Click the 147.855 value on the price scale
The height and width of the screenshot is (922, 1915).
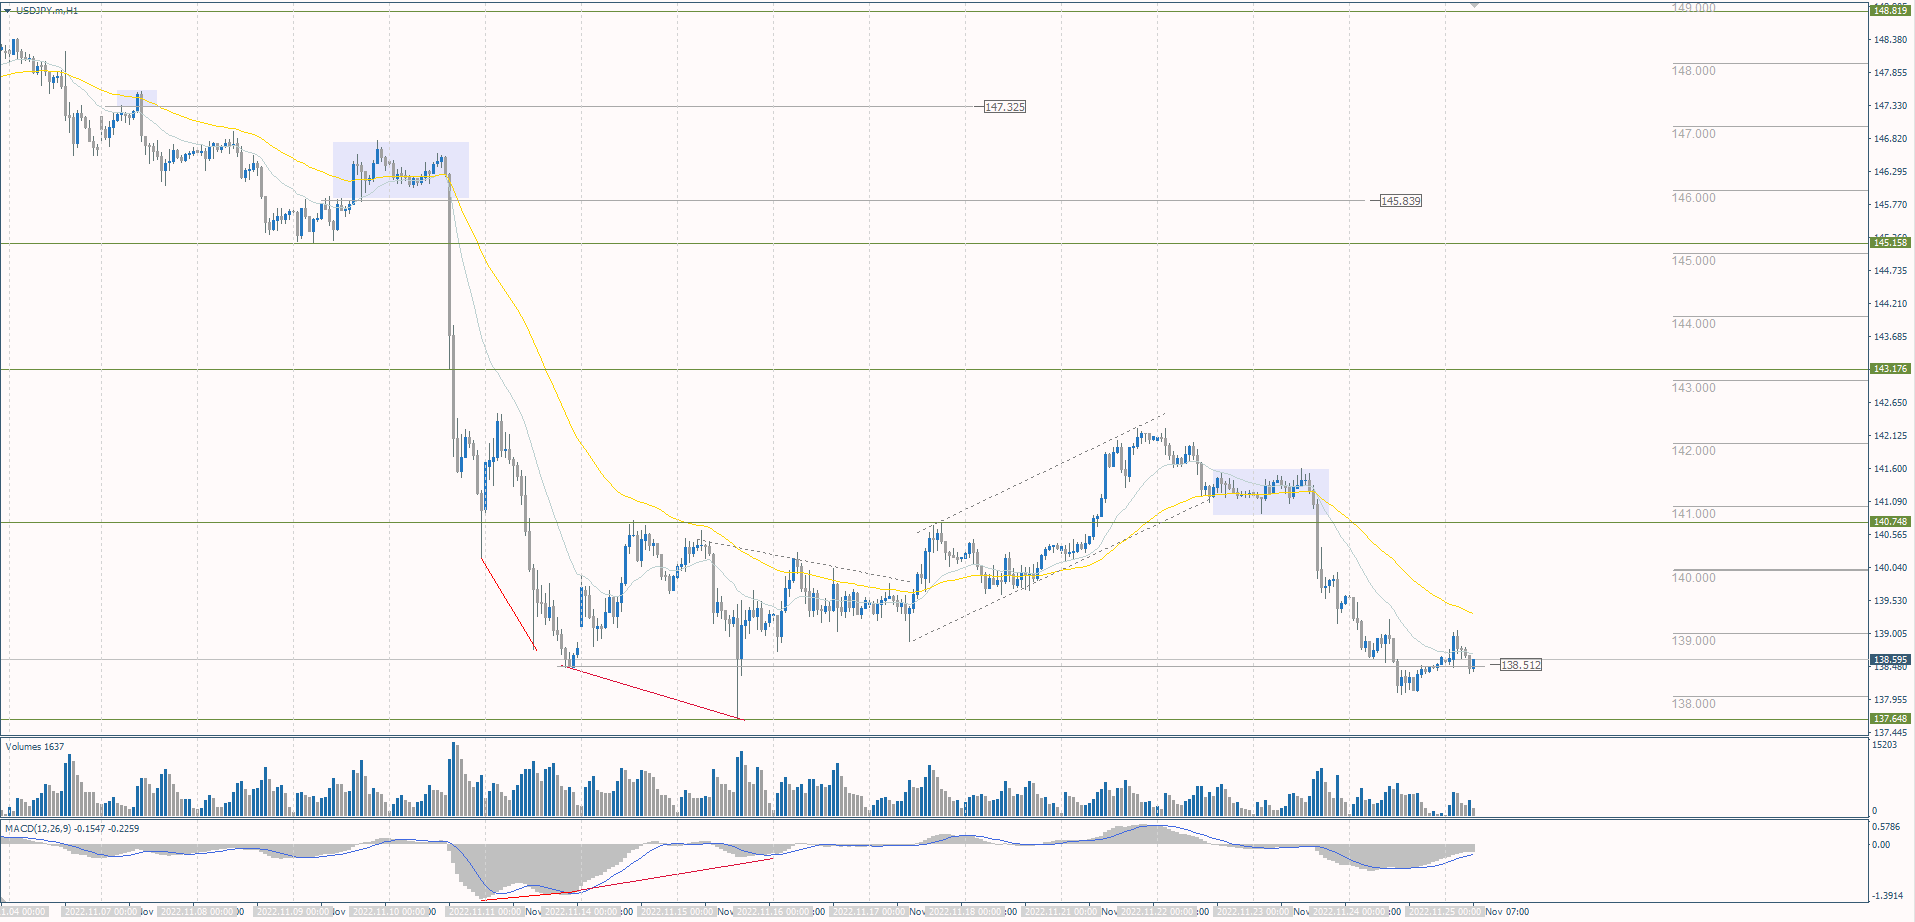pyautogui.click(x=1890, y=73)
